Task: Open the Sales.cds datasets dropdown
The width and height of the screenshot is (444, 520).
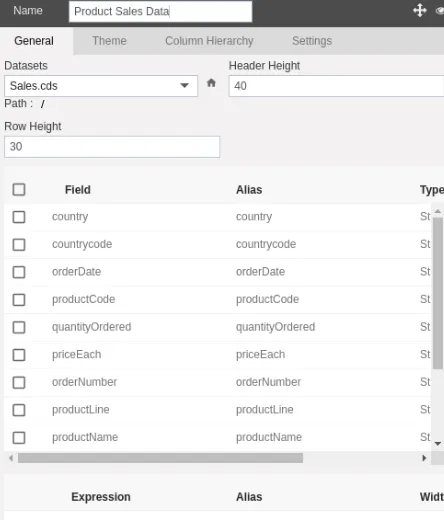Action: [x=101, y=86]
